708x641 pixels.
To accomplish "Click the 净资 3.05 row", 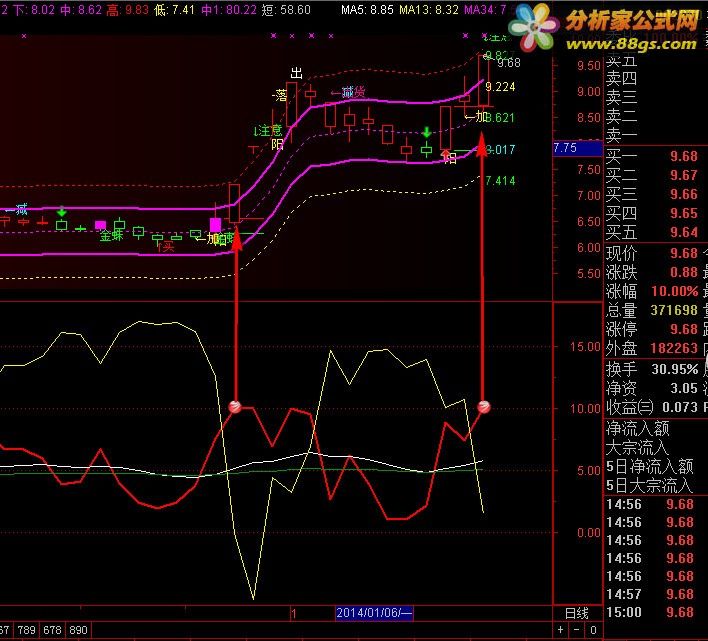I will click(x=652, y=388).
